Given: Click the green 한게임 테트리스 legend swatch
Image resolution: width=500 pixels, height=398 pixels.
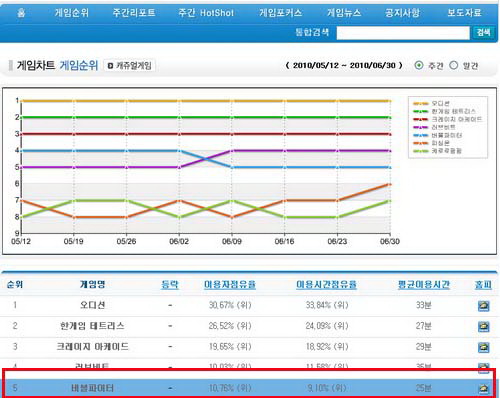Looking at the screenshot, I should [421, 111].
